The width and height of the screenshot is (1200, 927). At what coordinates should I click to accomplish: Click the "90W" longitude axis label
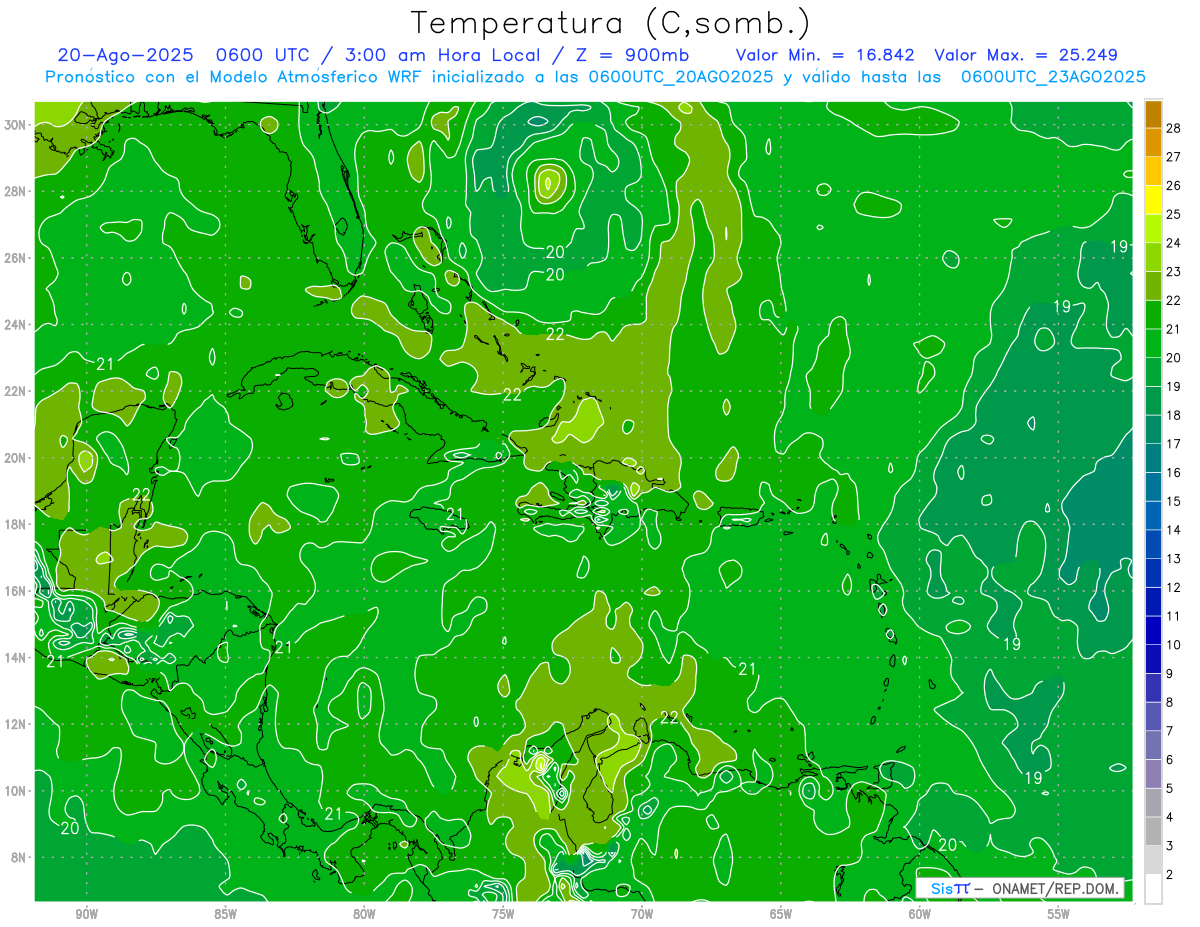click(86, 914)
